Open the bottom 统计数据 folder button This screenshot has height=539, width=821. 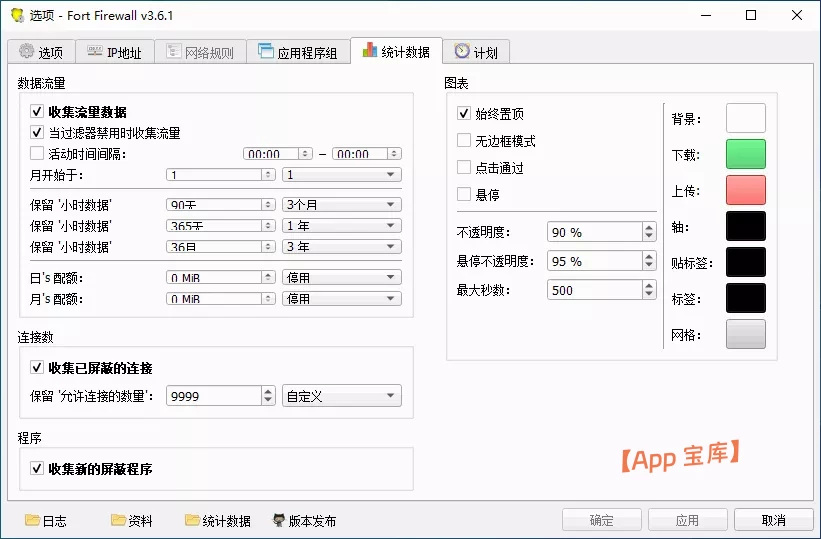(x=218, y=520)
